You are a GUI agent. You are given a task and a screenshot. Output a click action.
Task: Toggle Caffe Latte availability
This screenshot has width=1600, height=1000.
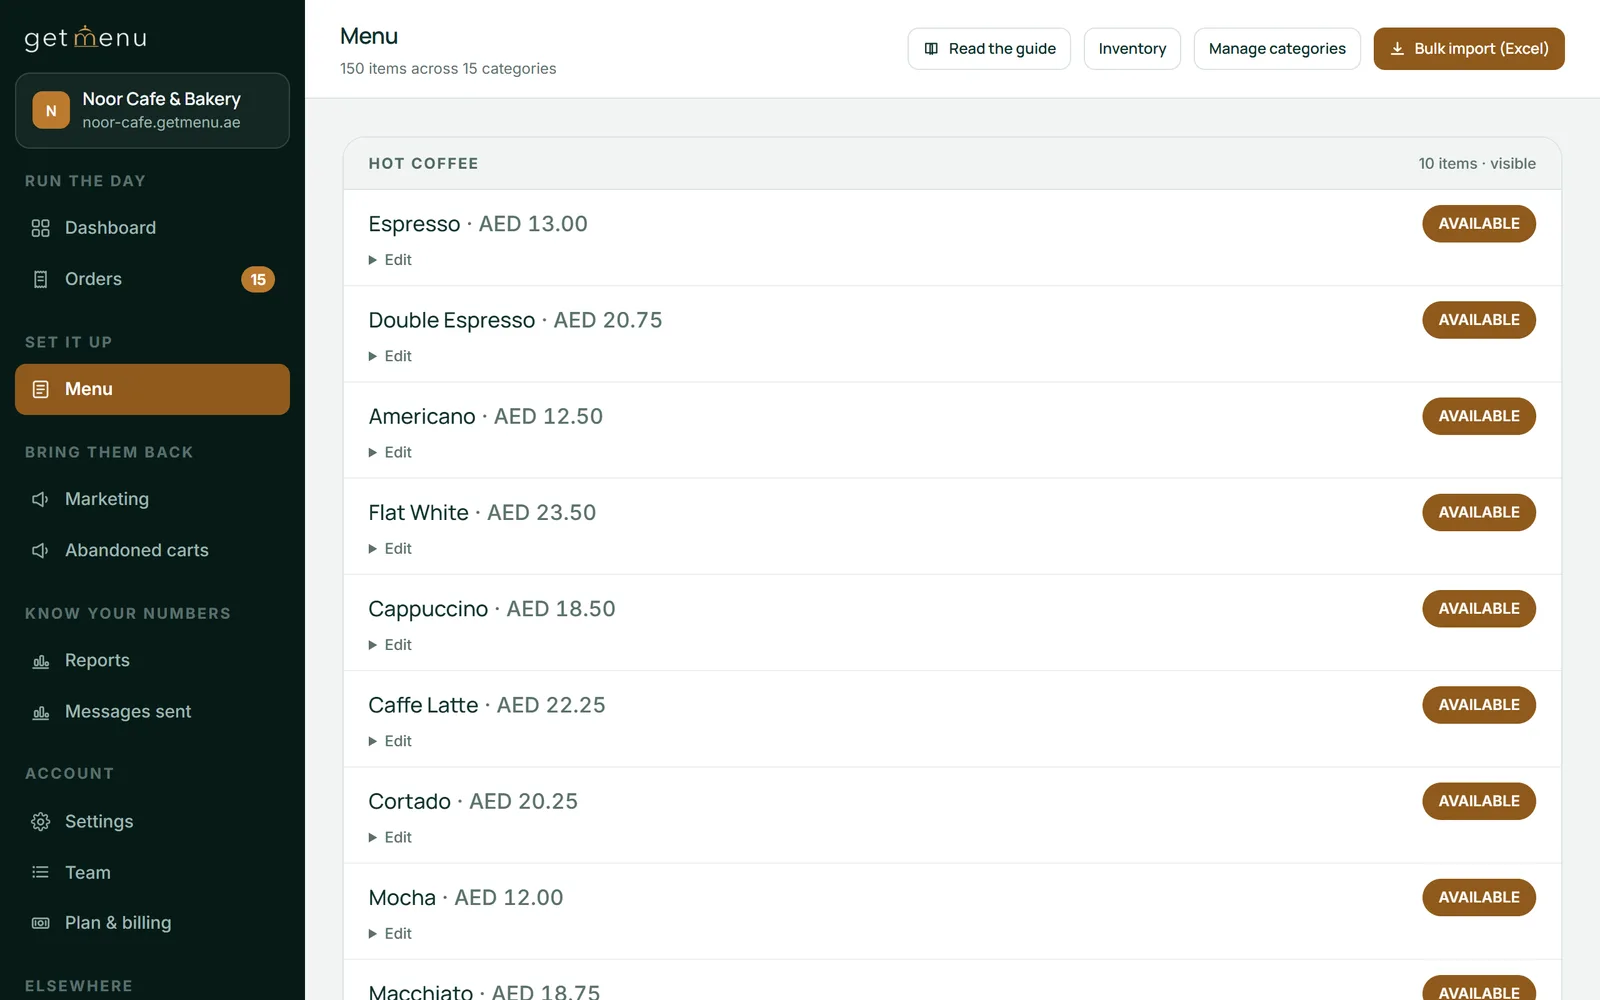coord(1479,705)
